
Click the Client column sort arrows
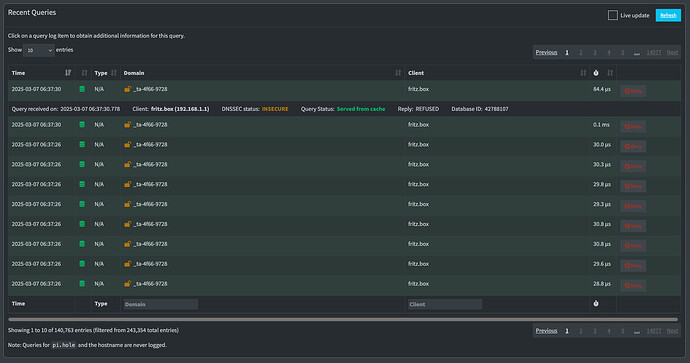tap(583, 73)
